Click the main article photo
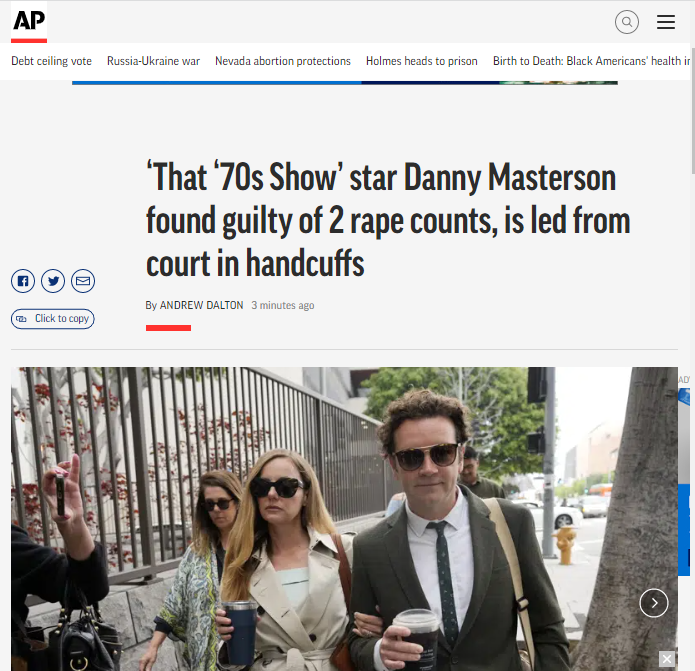This screenshot has height=671, width=695. click(344, 519)
